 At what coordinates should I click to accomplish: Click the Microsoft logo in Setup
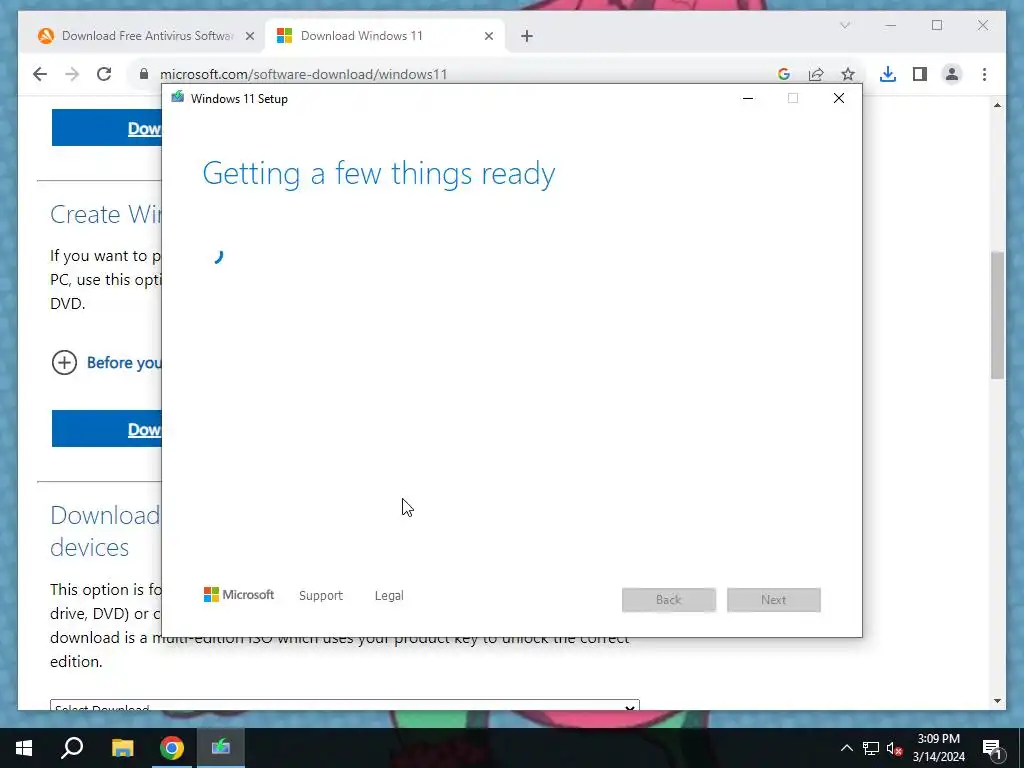pyautogui.click(x=239, y=595)
